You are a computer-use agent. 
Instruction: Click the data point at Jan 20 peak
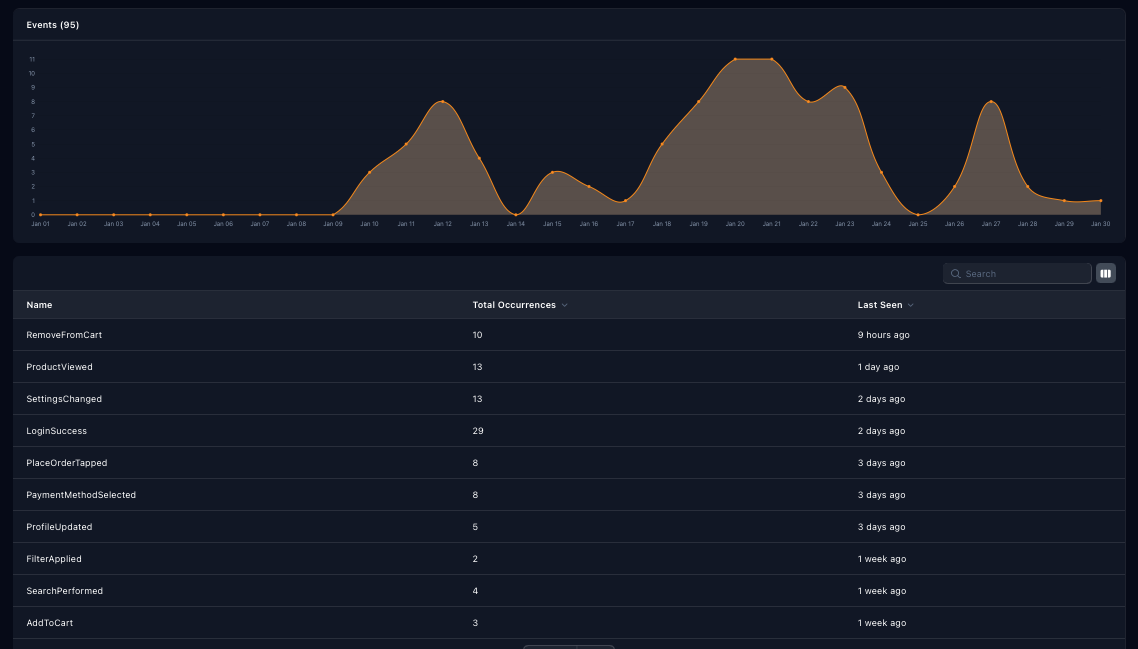735,59
